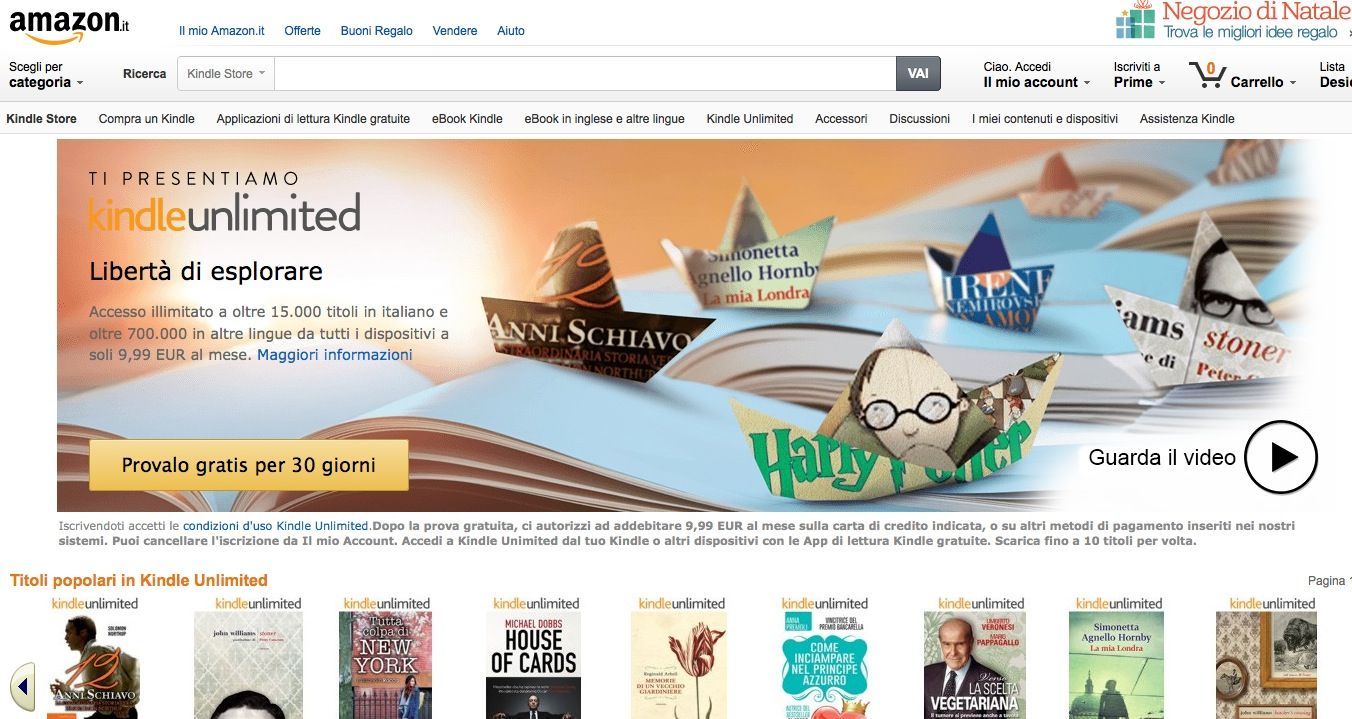Open the shopping cart icon
This screenshot has width=1352, height=719.
[1207, 75]
